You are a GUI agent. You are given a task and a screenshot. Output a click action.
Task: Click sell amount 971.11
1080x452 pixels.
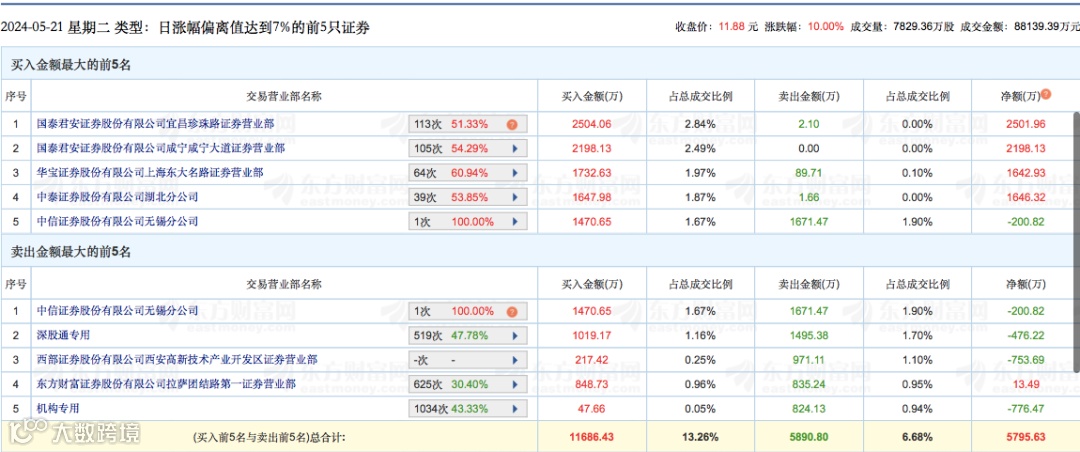(x=810, y=360)
